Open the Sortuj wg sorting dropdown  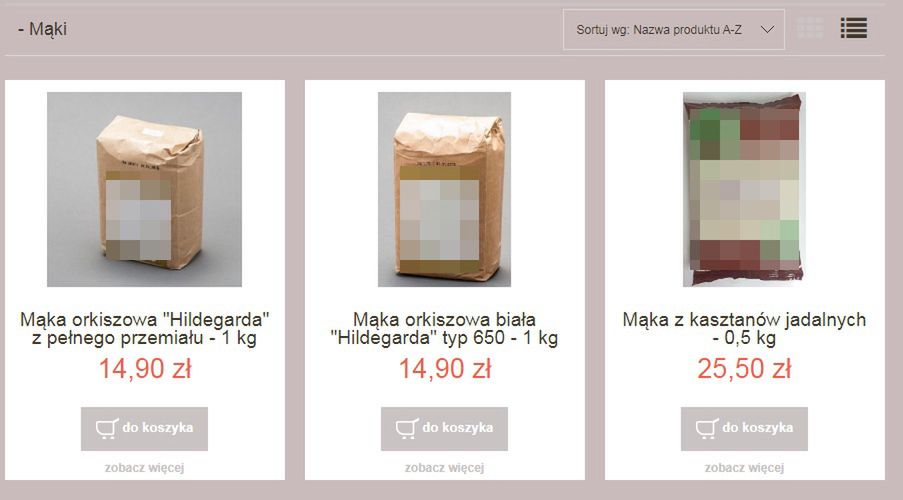click(674, 29)
